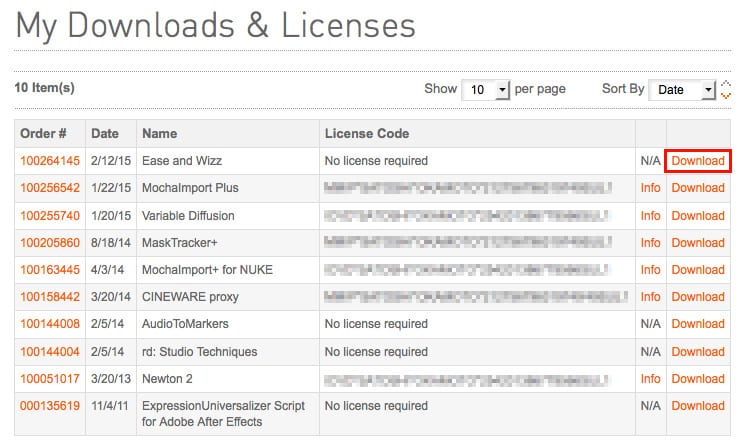Screen dimensions: 741x448
Task: Open order number 100158442
Action: 50,297
